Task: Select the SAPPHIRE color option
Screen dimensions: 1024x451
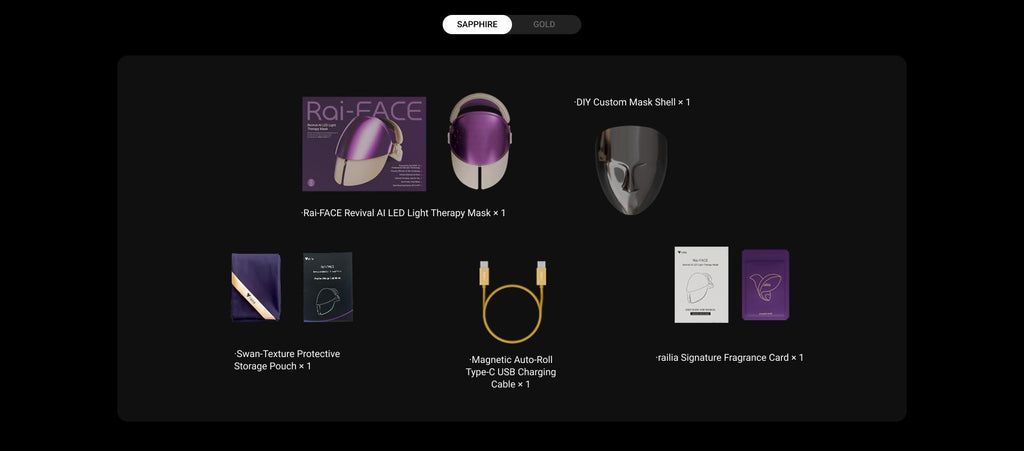Action: click(x=477, y=25)
